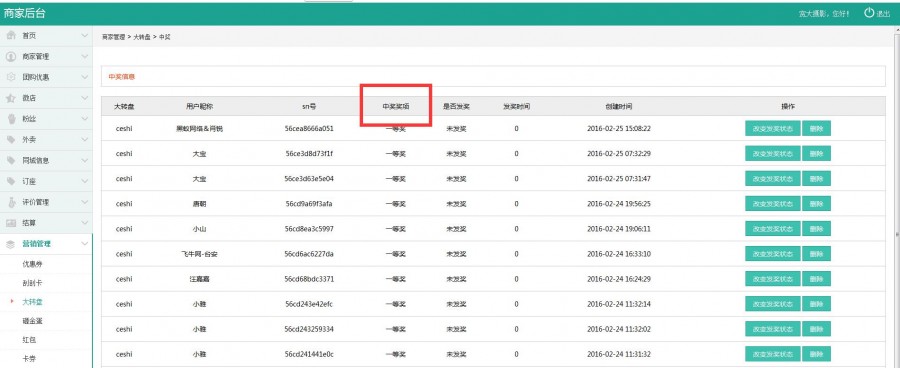Click the hand icon beside 粉丝

click(11, 119)
